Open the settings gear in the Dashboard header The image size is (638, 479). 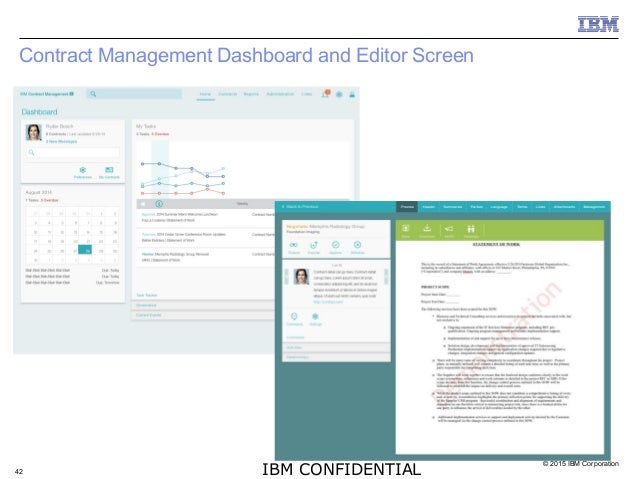tap(339, 94)
